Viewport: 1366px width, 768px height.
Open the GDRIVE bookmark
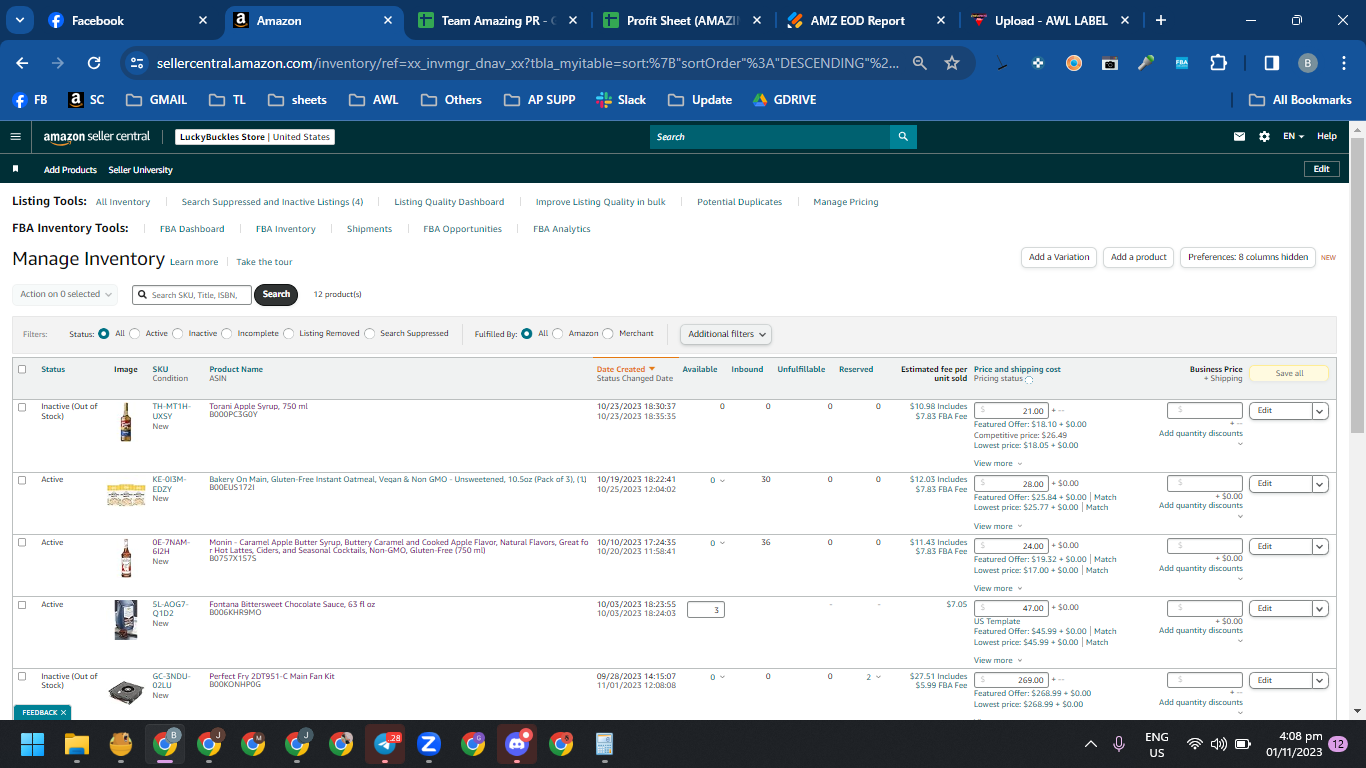click(x=784, y=100)
